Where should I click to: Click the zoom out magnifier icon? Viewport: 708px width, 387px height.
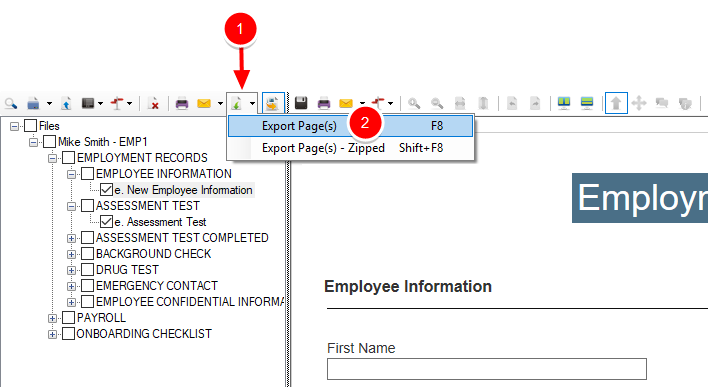click(x=437, y=103)
